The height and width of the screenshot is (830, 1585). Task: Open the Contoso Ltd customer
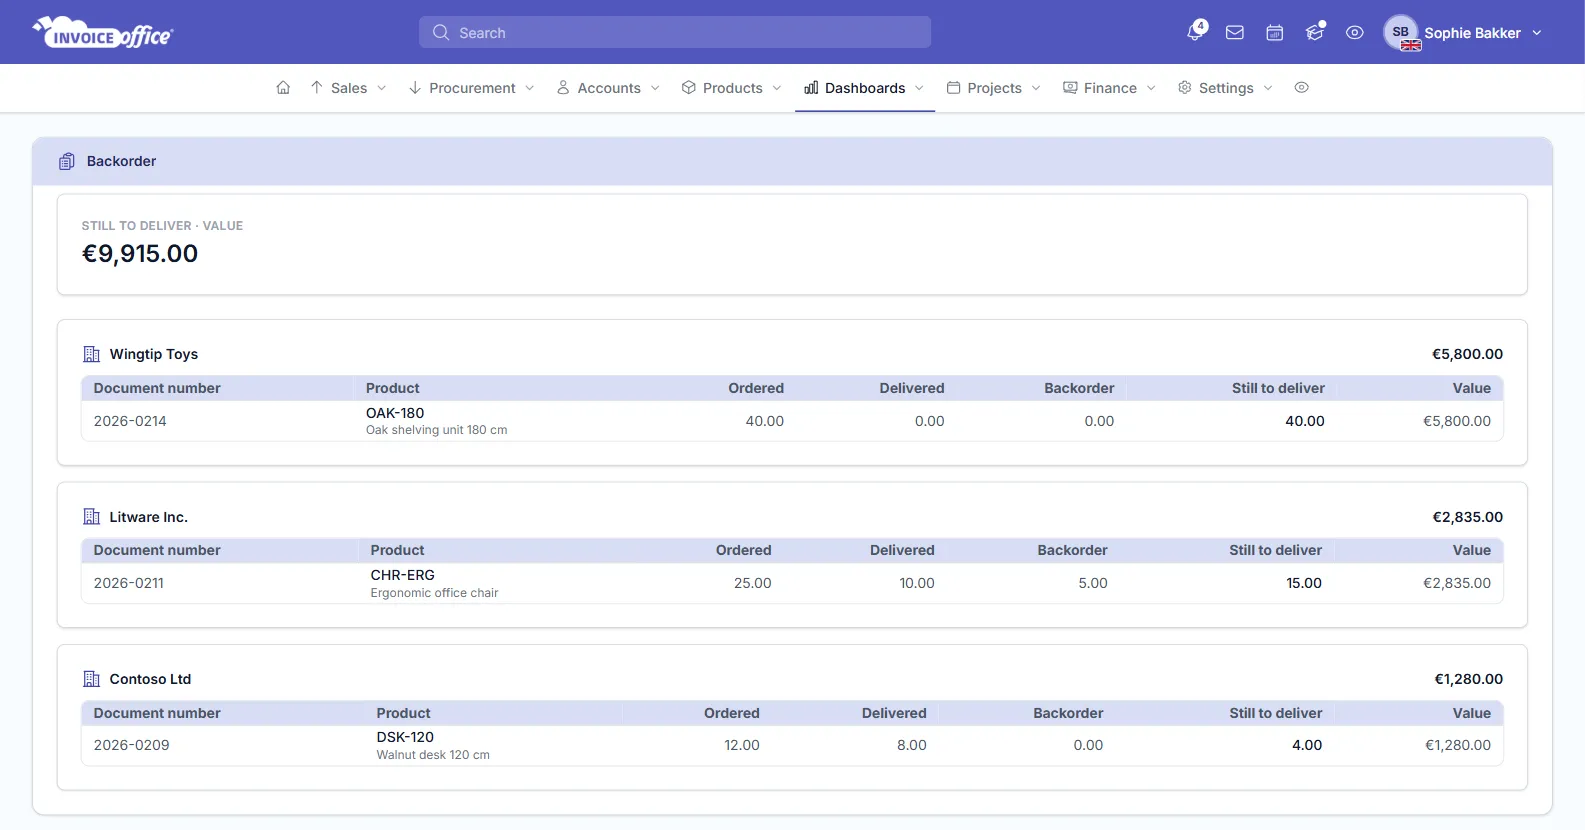click(x=150, y=679)
